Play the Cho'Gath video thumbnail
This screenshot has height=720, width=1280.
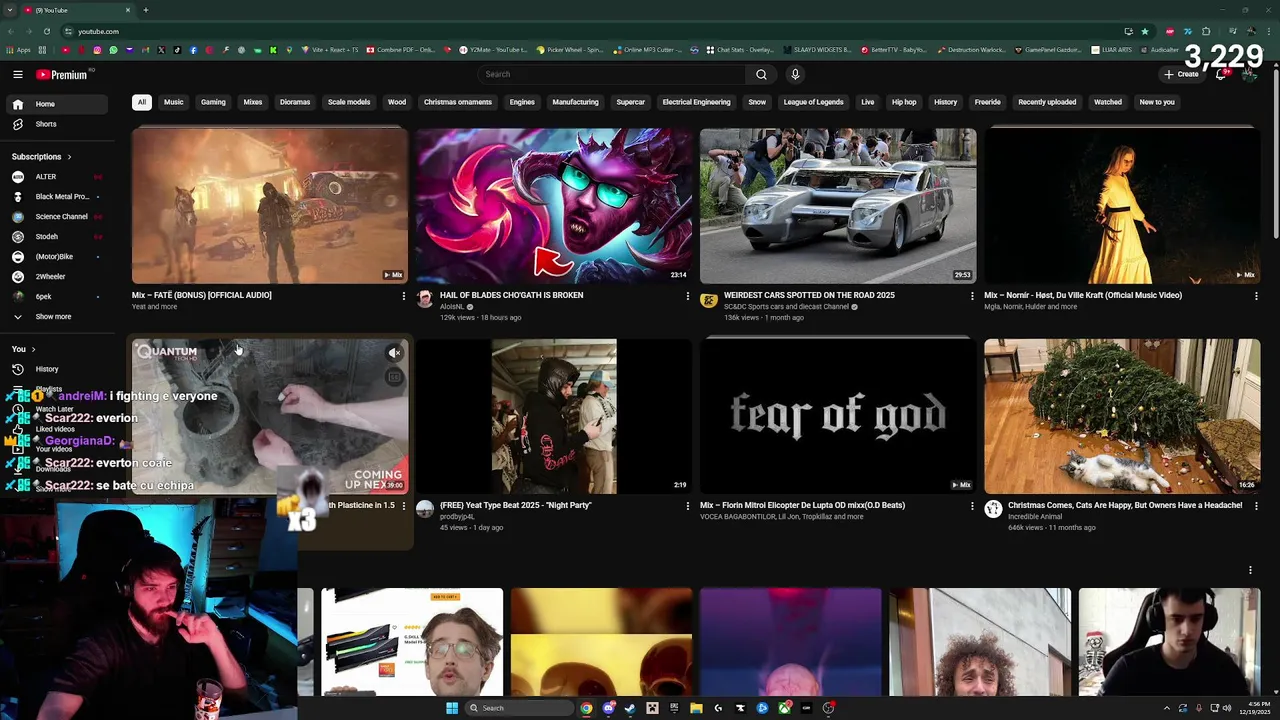[554, 206]
